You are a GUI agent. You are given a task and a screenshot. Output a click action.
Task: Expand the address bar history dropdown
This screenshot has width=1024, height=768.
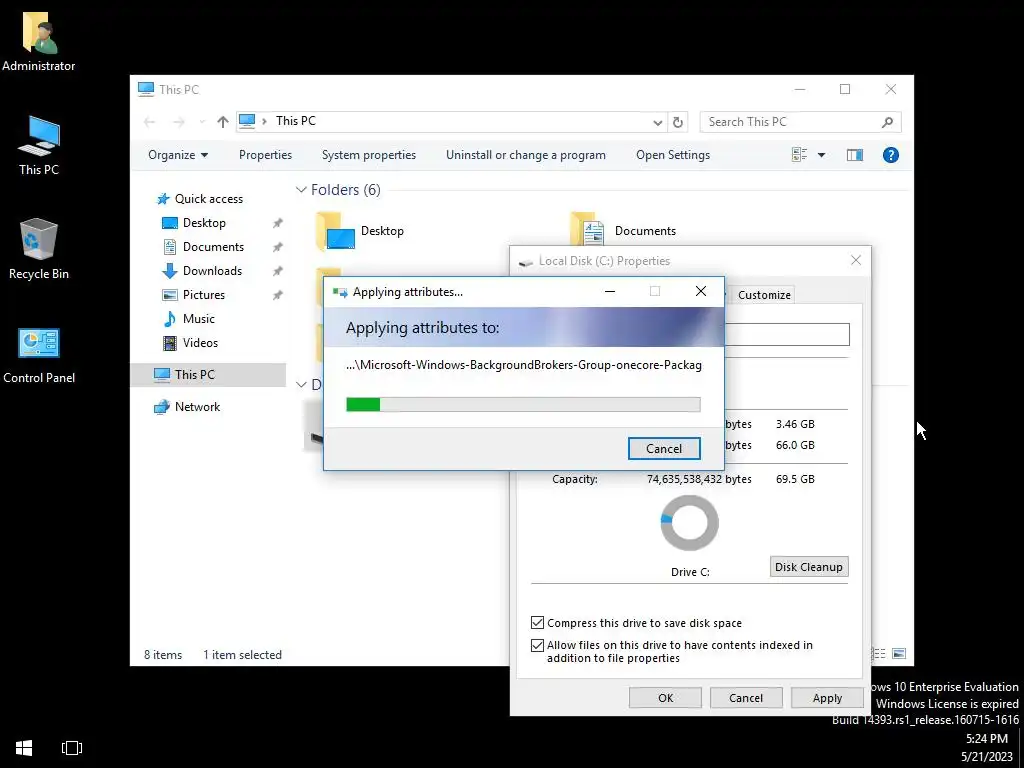tap(658, 122)
